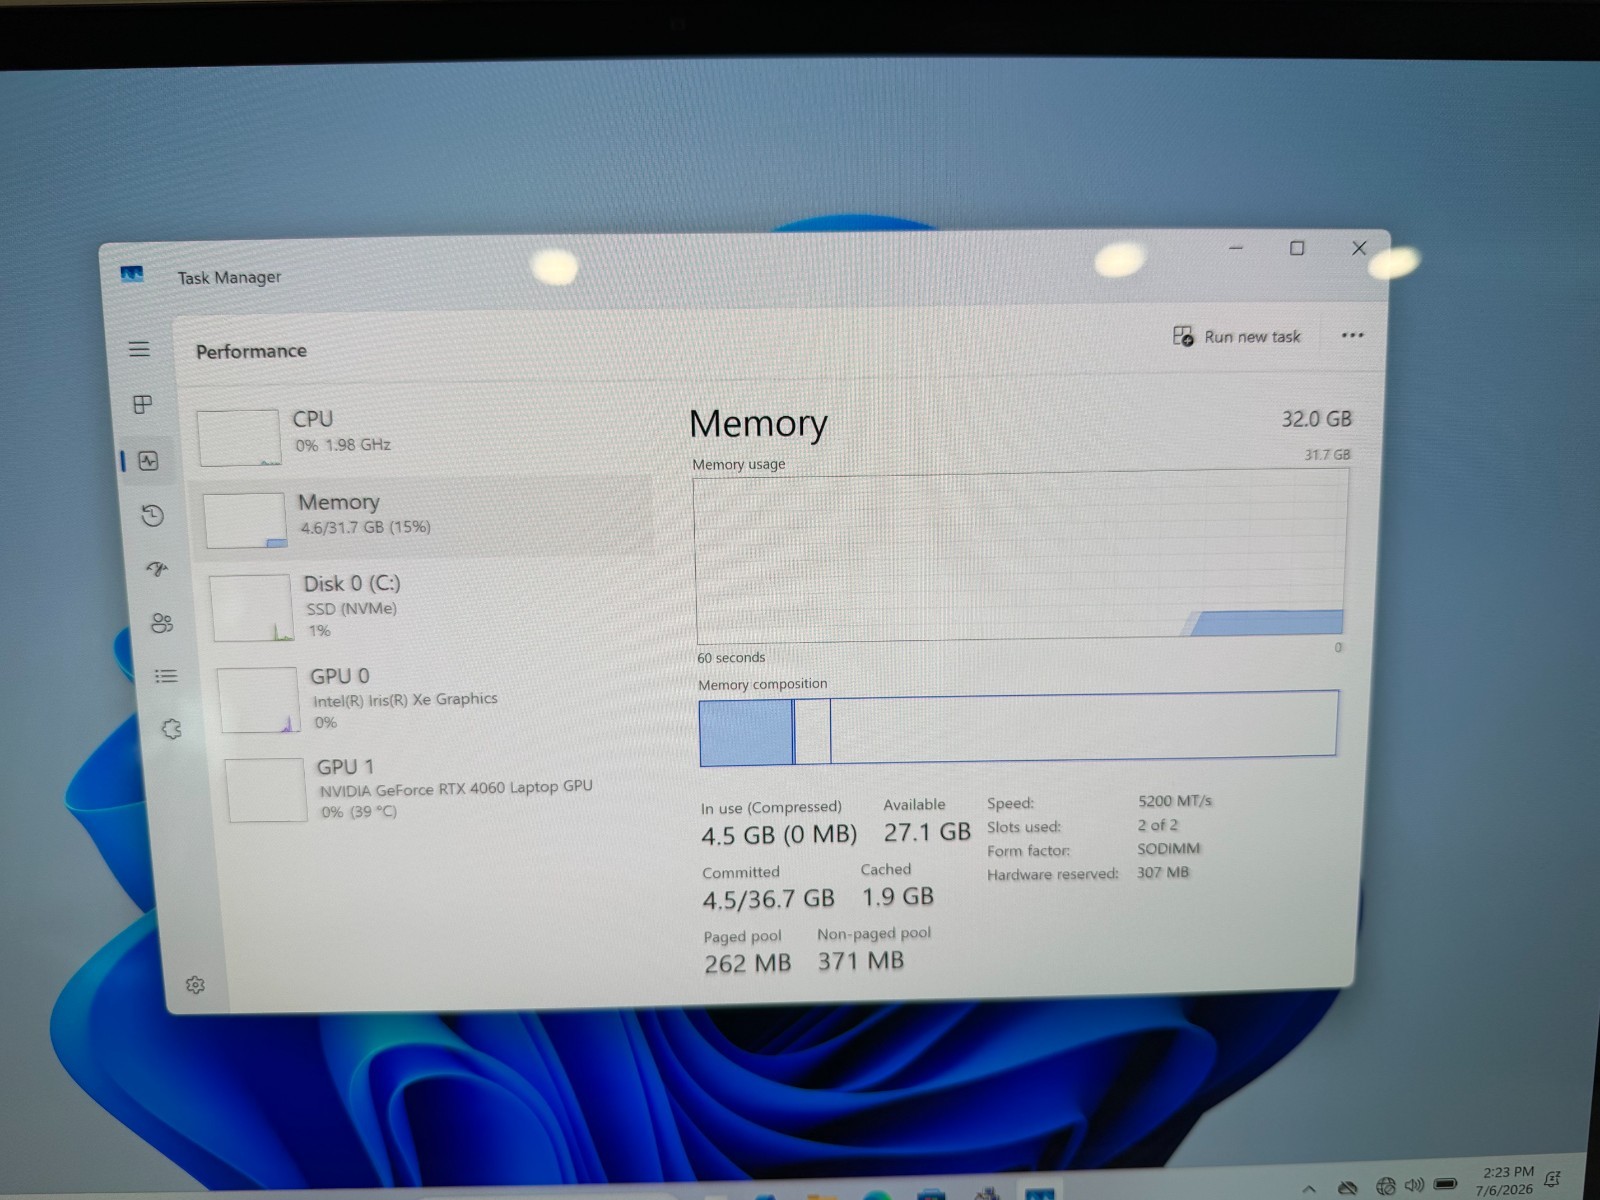Screen dimensions: 1600x1200
Task: Click the 307 MB hardware reserved value
Action: pyautogui.click(x=1163, y=872)
